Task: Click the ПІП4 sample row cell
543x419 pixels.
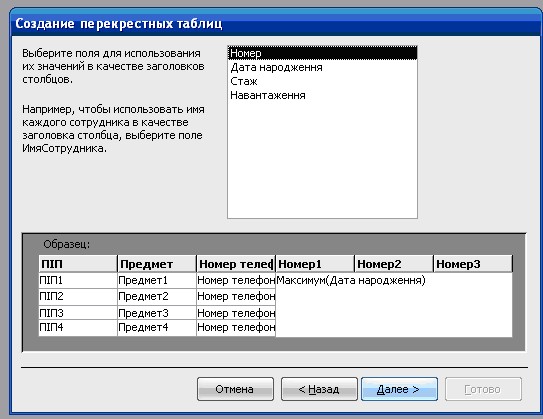Action: coord(78,328)
